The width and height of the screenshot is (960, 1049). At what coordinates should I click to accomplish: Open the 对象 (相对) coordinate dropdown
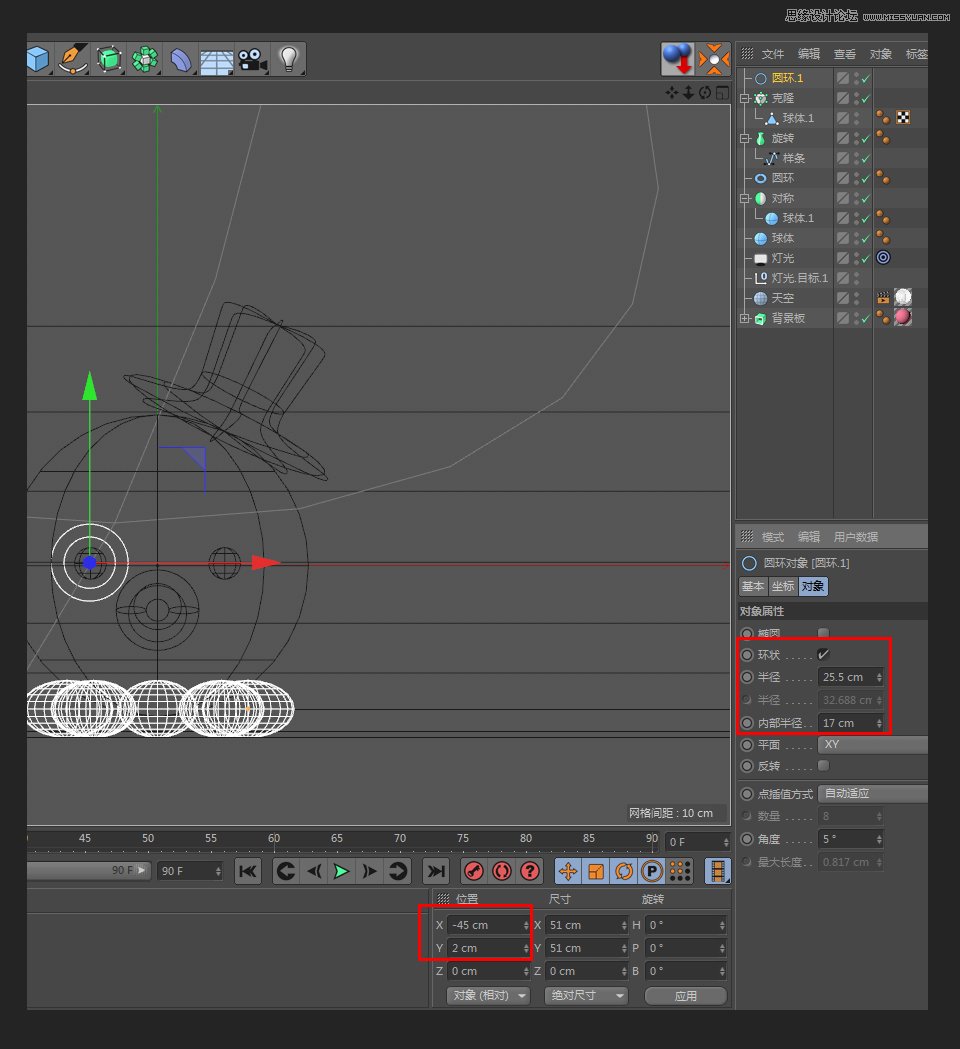(487, 995)
